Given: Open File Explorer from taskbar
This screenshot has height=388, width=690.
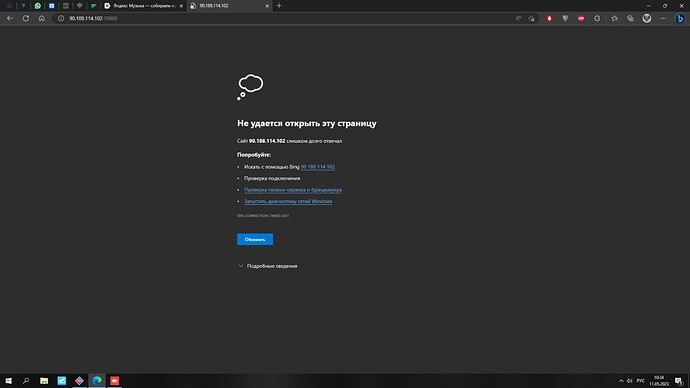Looking at the screenshot, I should point(44,381).
